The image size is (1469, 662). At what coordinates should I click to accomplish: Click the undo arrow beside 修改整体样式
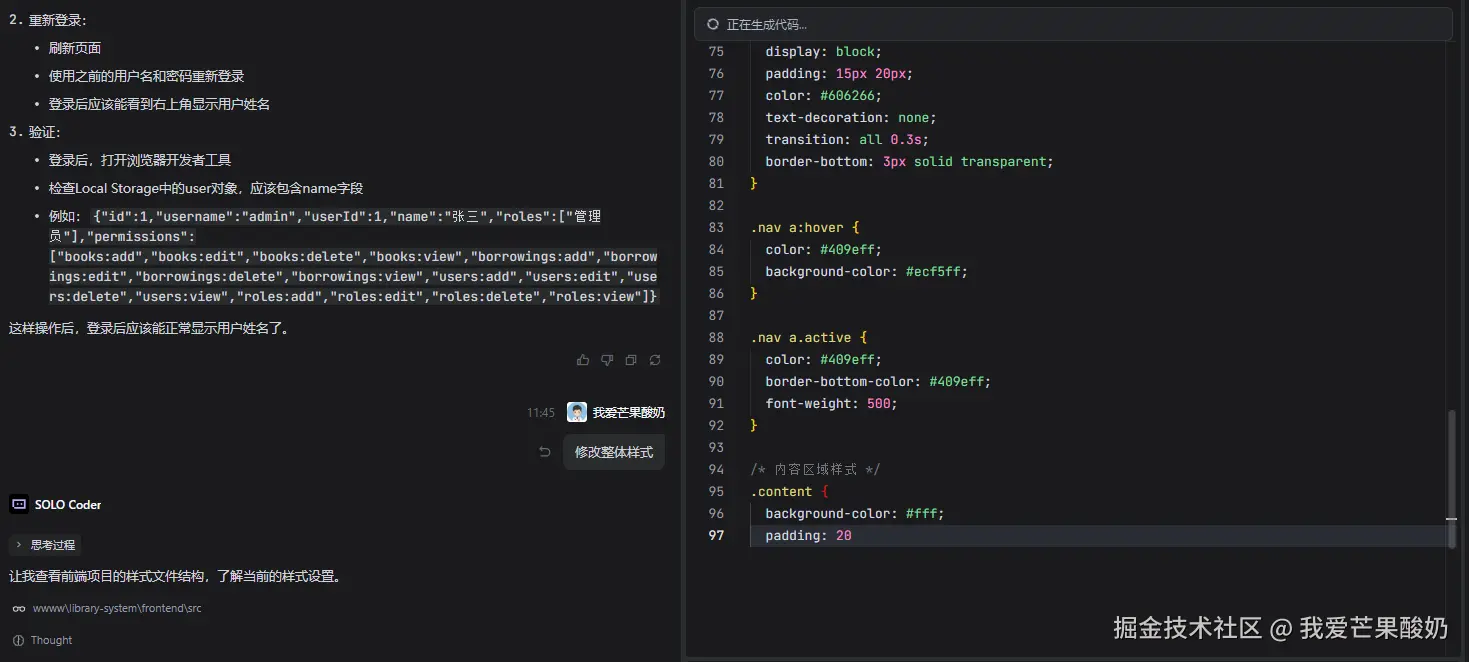click(x=545, y=452)
